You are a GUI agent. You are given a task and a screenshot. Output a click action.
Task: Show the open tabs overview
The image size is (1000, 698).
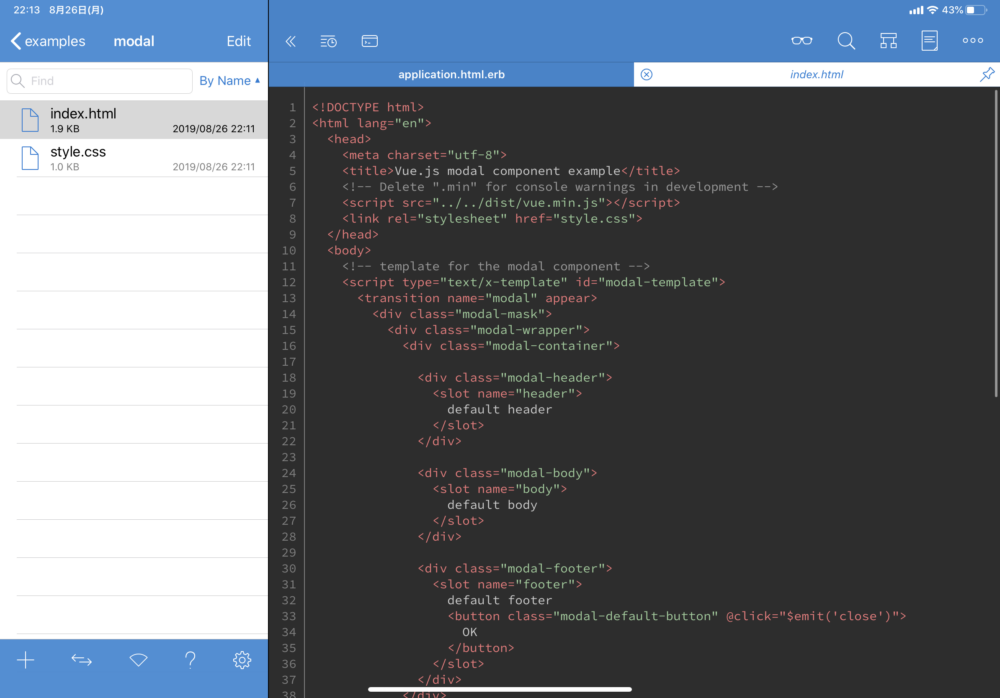(369, 41)
